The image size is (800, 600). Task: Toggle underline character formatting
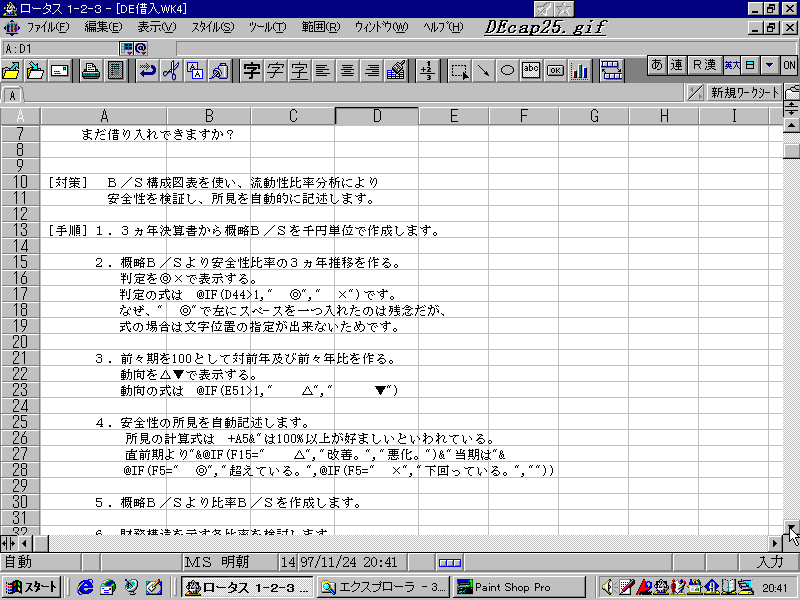300,70
